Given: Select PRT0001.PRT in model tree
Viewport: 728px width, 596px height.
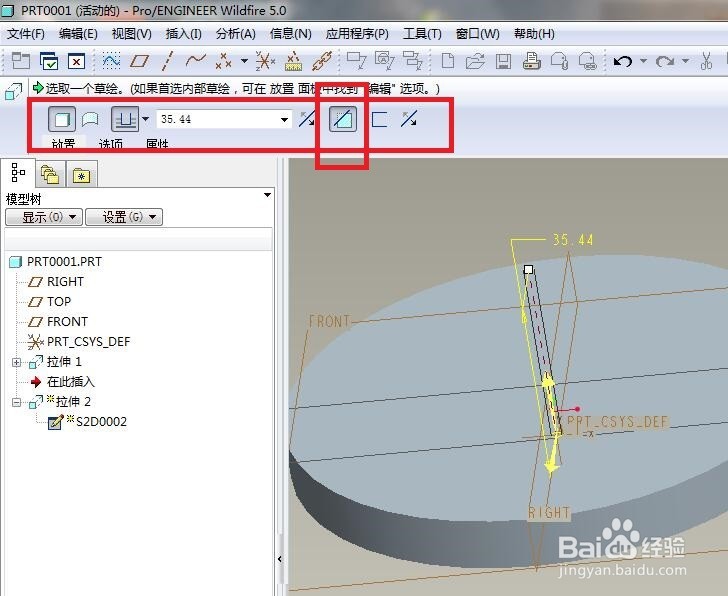Looking at the screenshot, I should [64, 262].
